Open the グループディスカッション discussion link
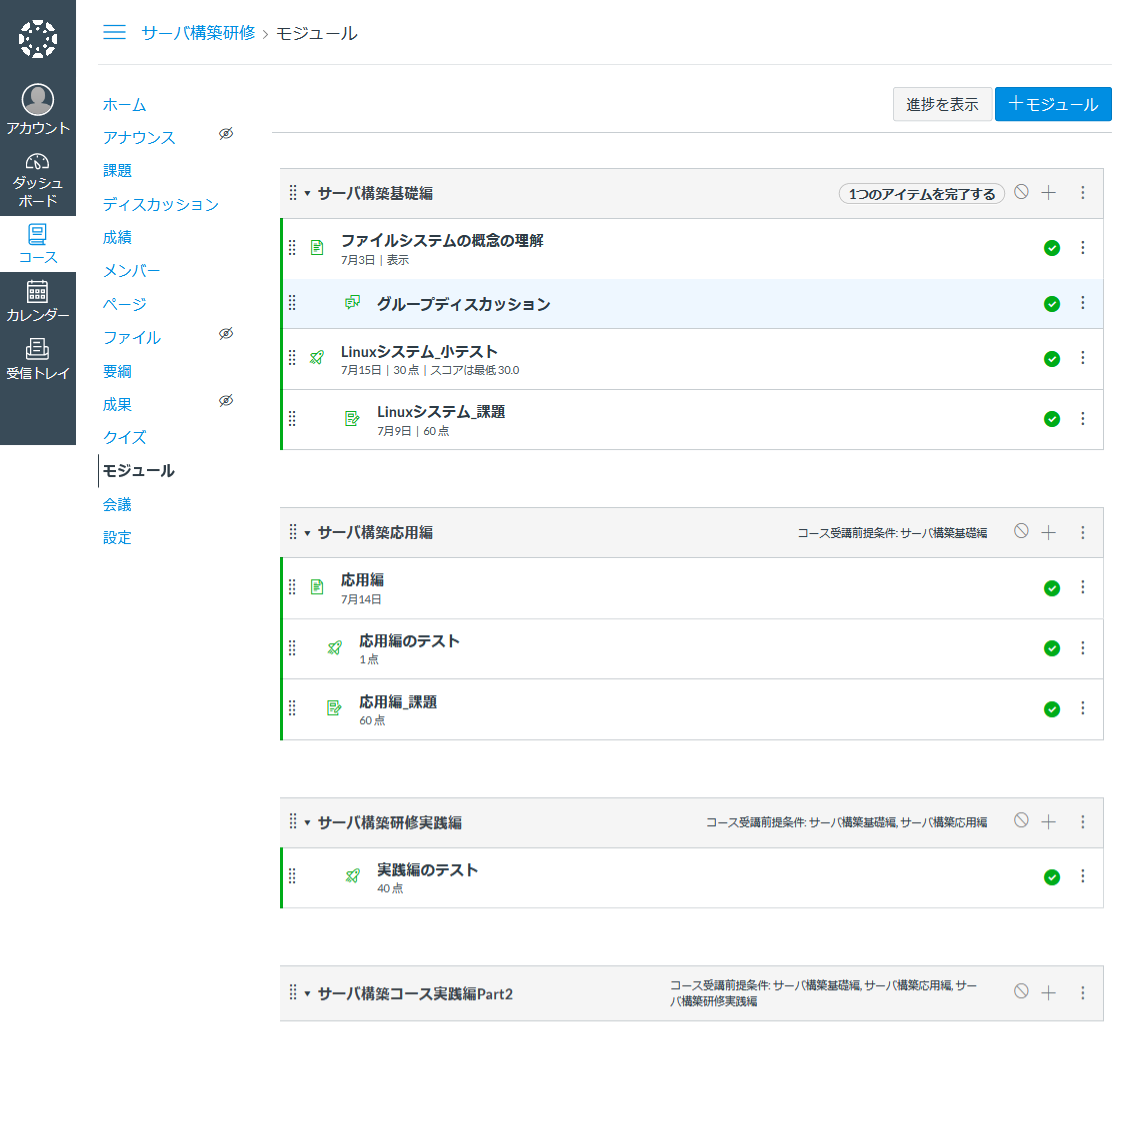Image resolution: width=1134 pixels, height=1139 pixels. [463, 304]
